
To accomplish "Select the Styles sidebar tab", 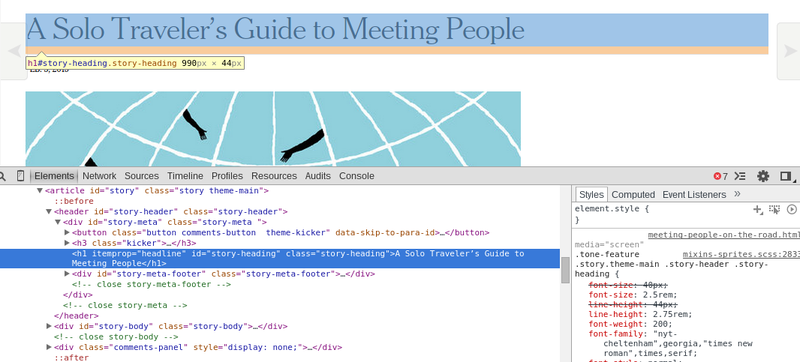I will [x=591, y=194].
